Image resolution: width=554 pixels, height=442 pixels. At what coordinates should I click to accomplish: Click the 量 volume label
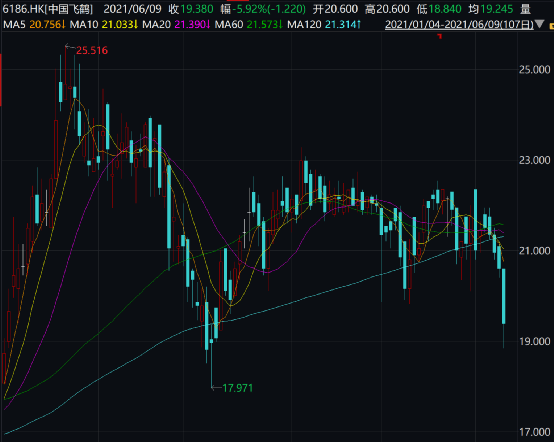pos(526,9)
